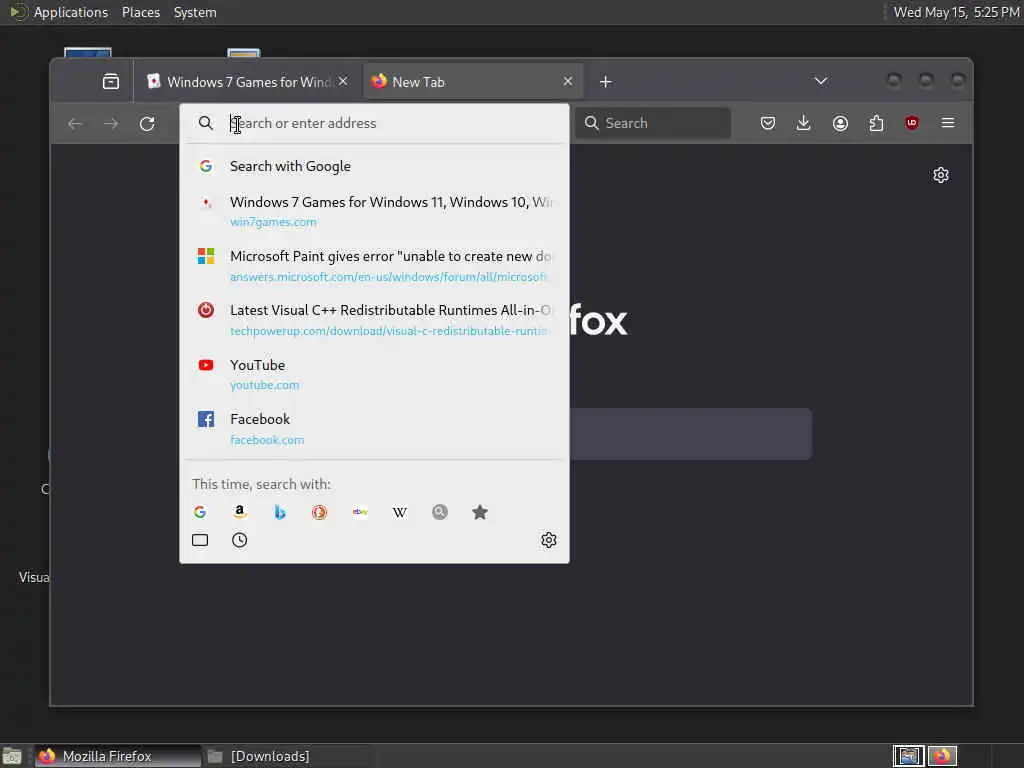The width and height of the screenshot is (1024, 768).
Task: Close the New Tab tab
Action: (568, 81)
